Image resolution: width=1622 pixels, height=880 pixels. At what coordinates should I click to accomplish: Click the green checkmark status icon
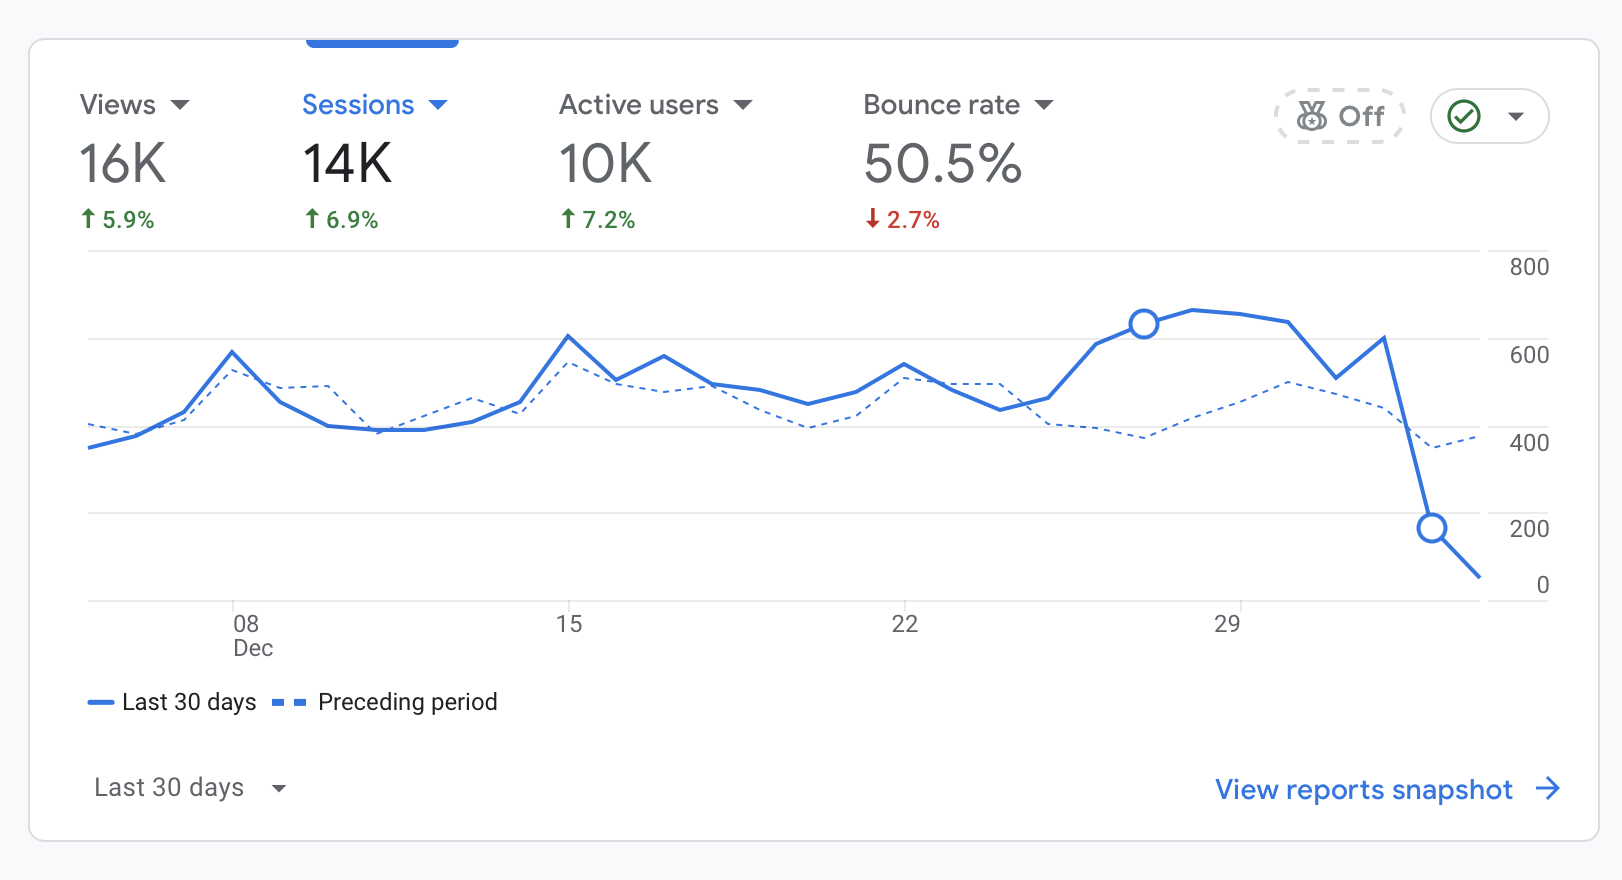click(x=1464, y=116)
